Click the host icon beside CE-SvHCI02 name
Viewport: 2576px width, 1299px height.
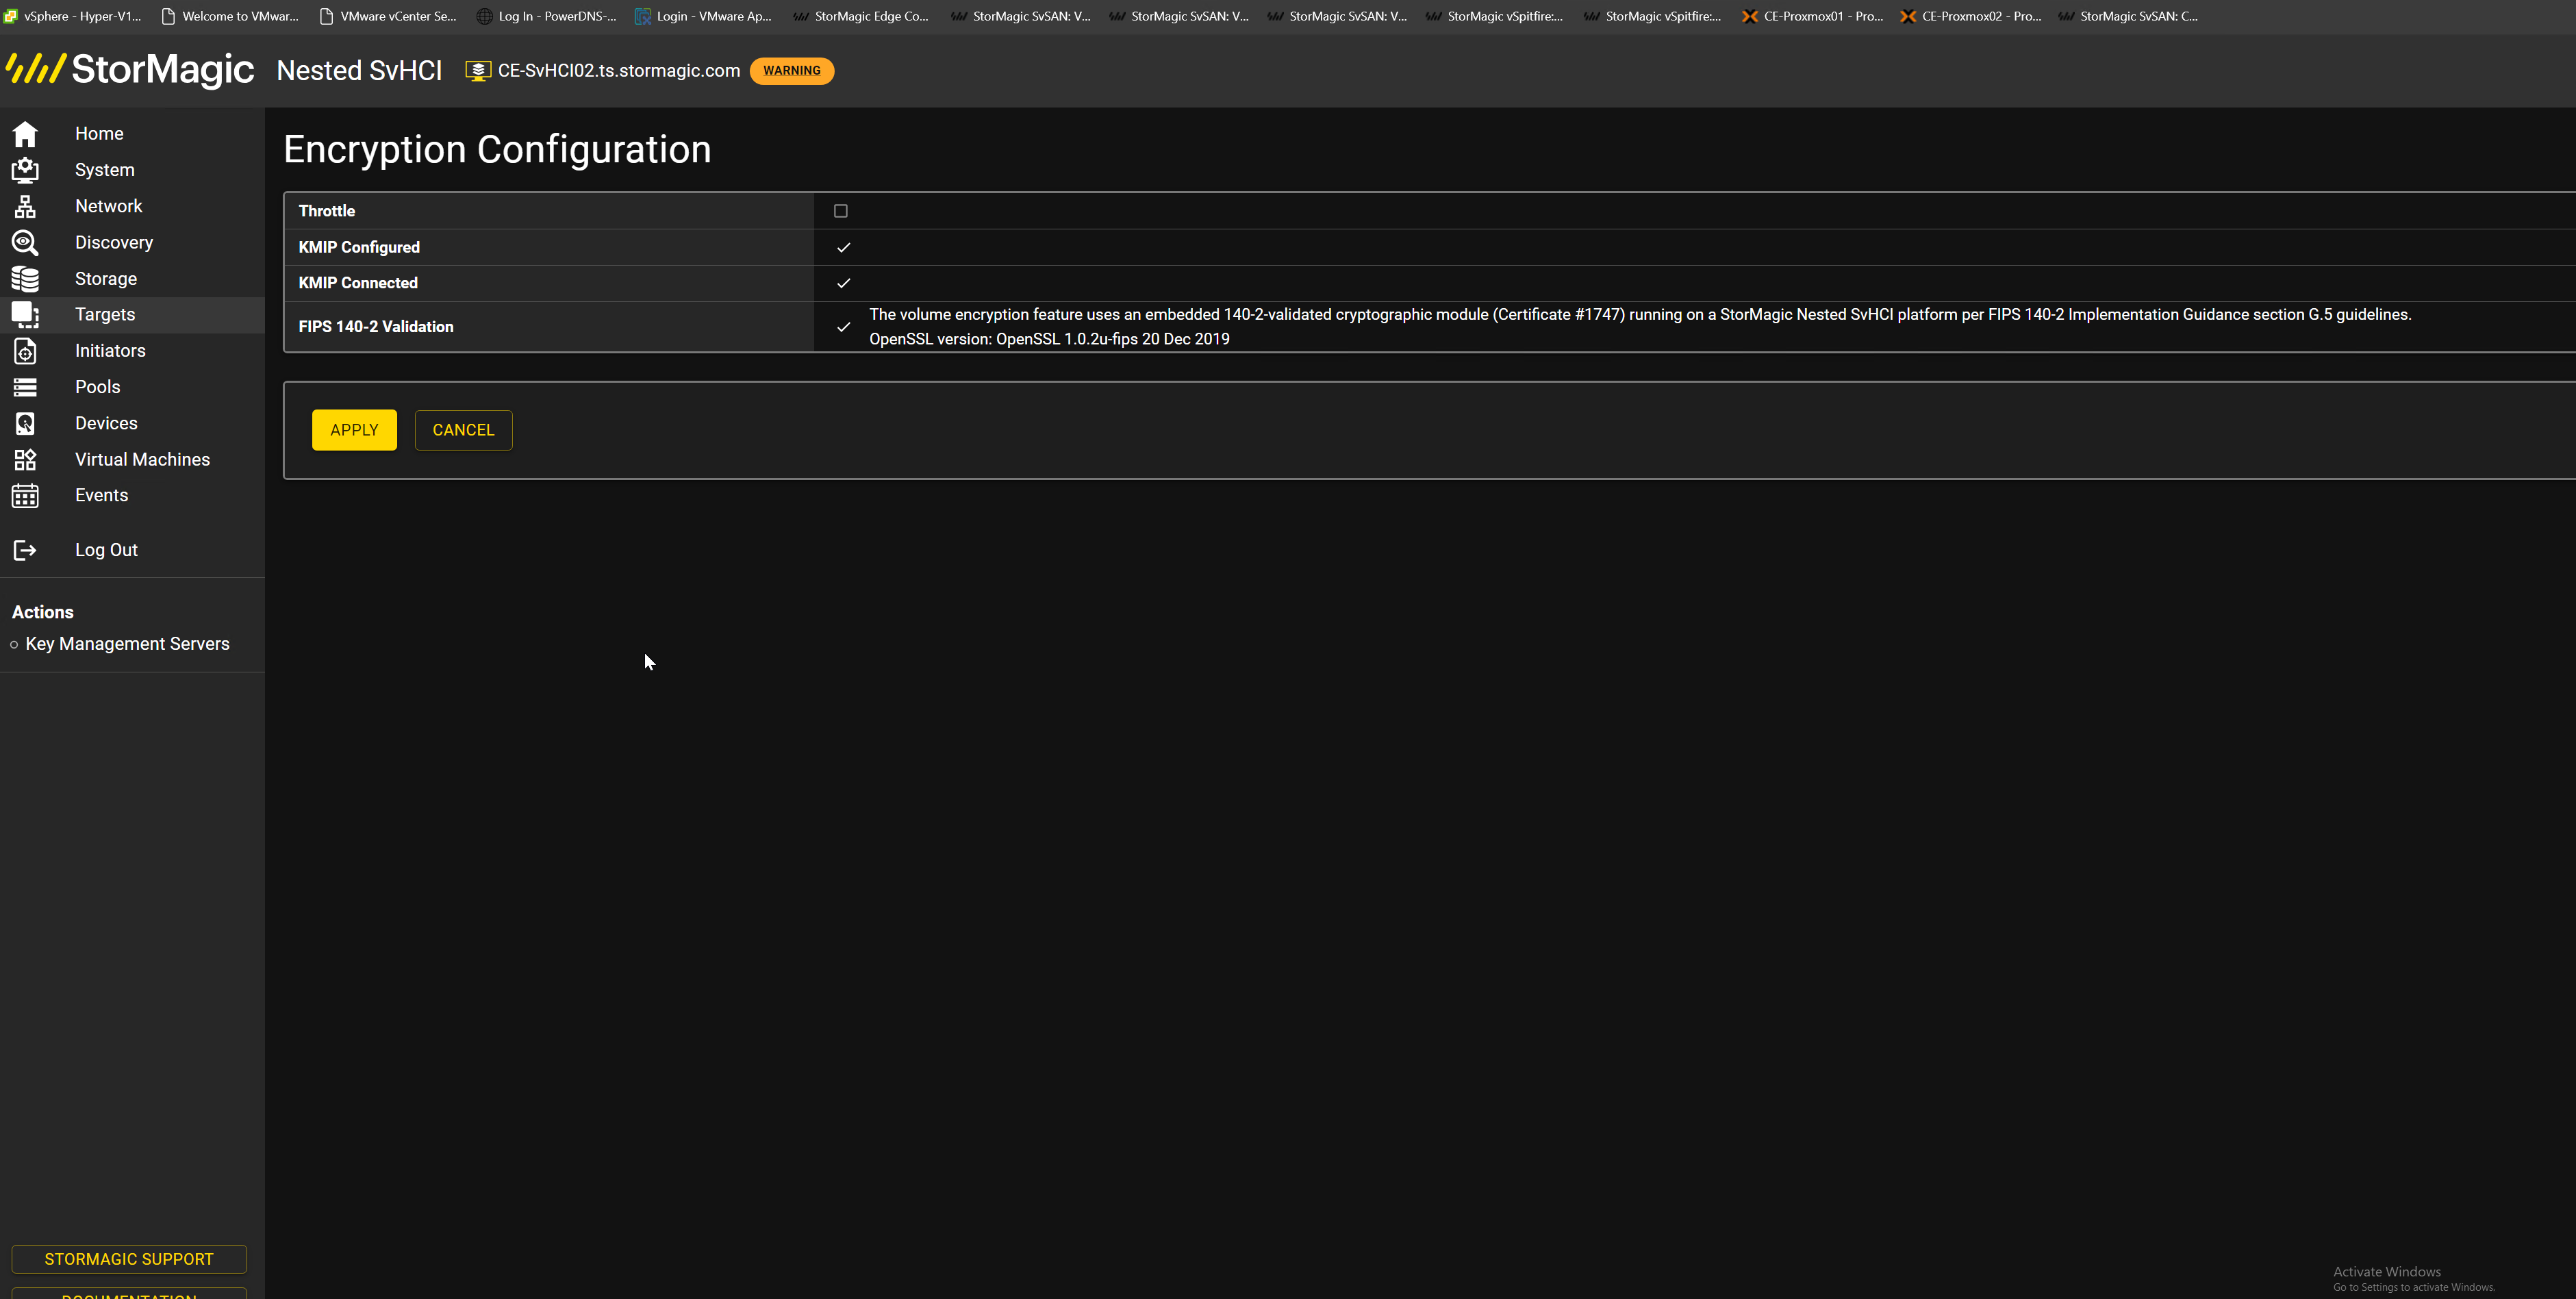point(478,71)
